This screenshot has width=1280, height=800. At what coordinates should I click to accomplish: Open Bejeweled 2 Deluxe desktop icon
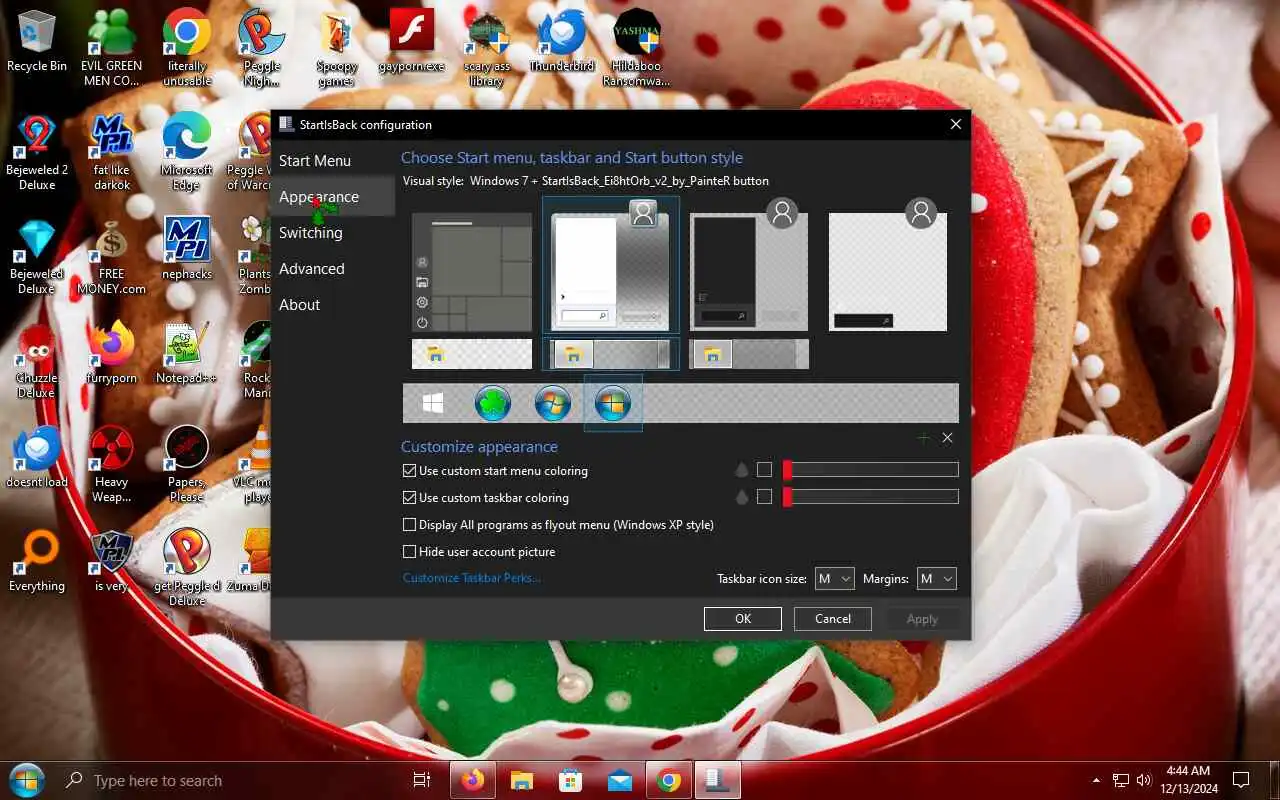[37, 152]
